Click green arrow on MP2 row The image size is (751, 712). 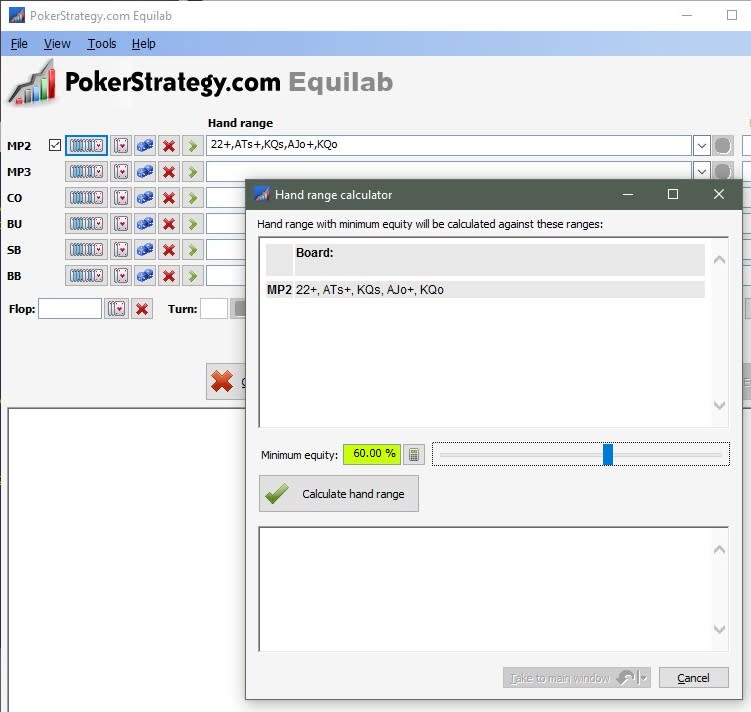[x=193, y=146]
